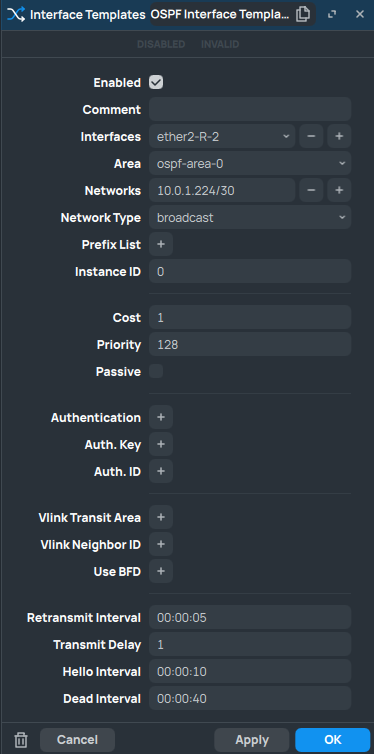The image size is (374, 754).
Task: Click the Apply button
Action: tap(252, 740)
